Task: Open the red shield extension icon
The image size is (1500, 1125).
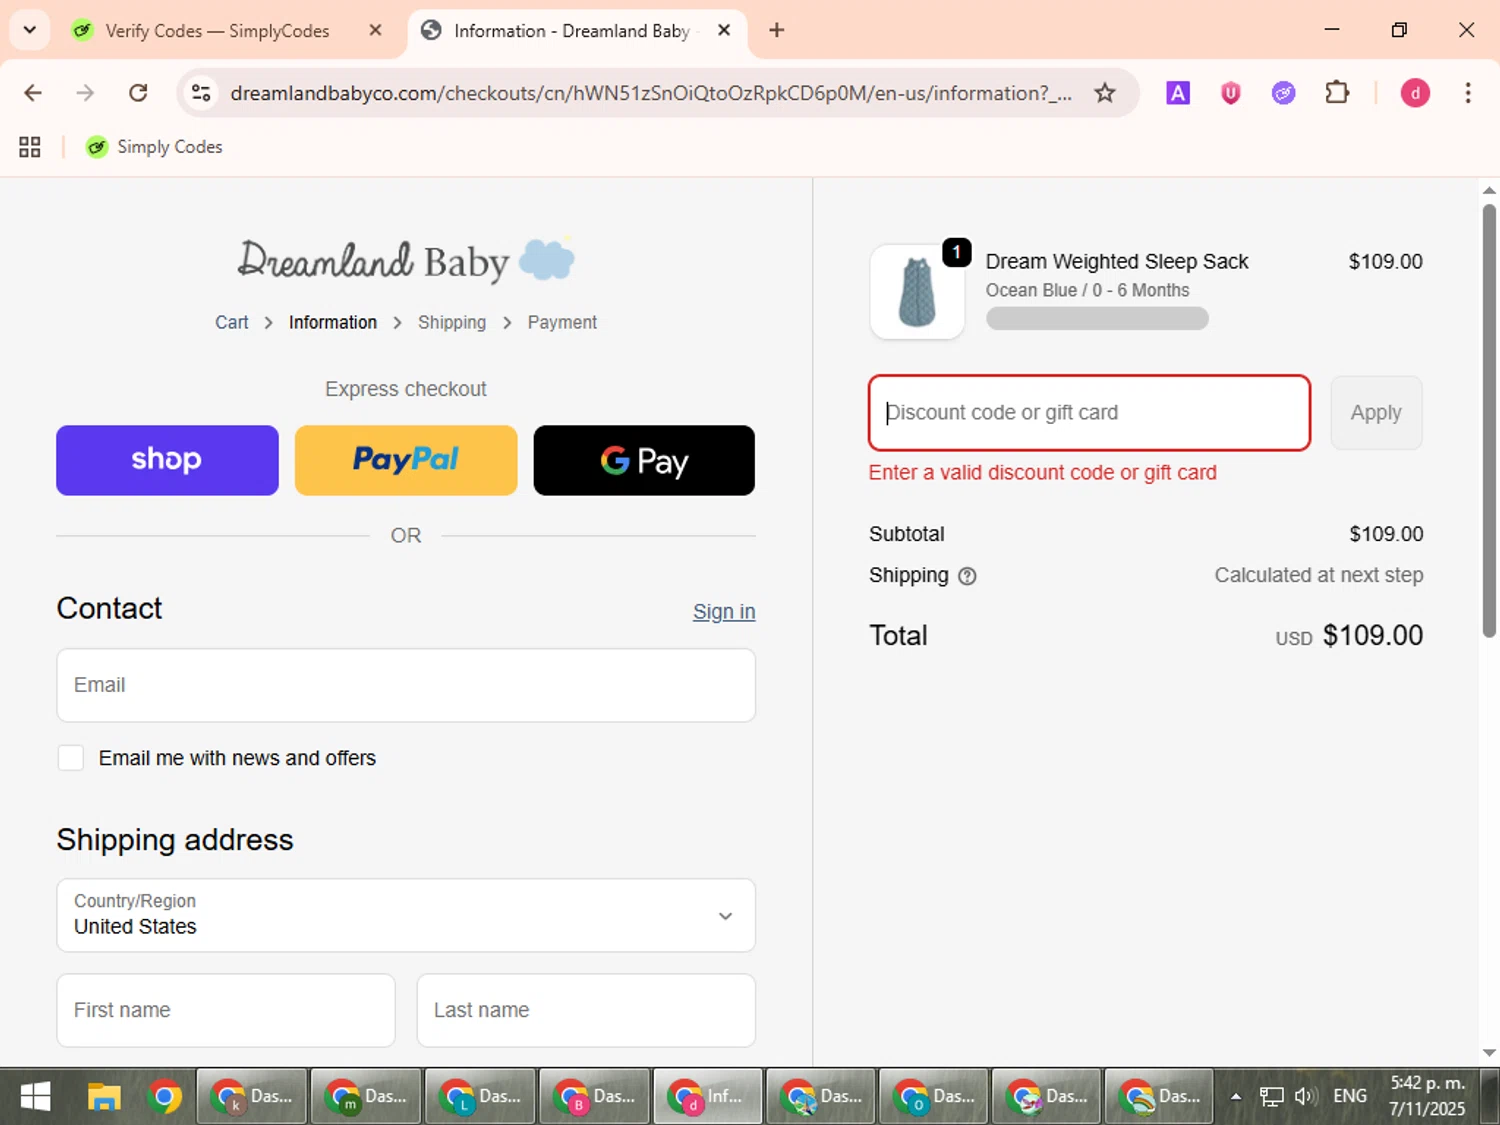Action: click(x=1231, y=93)
